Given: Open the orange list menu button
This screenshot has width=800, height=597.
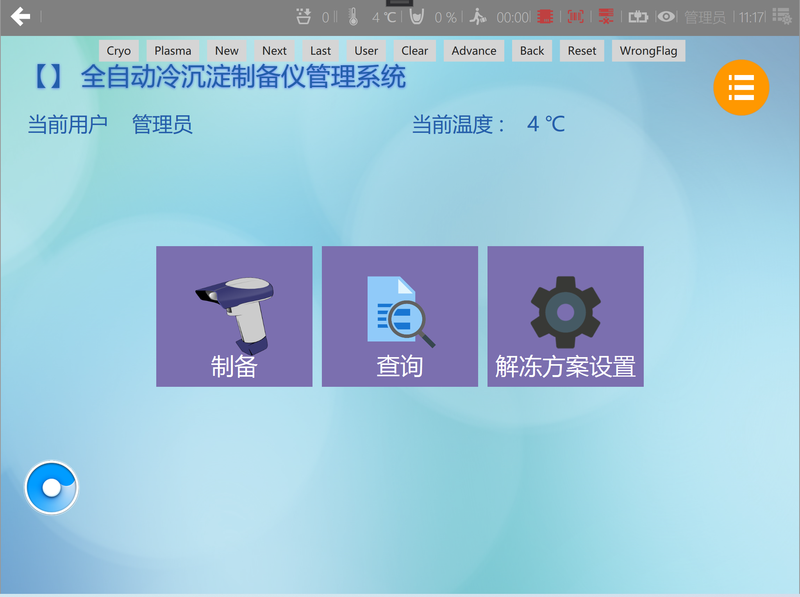Looking at the screenshot, I should coord(741,87).
